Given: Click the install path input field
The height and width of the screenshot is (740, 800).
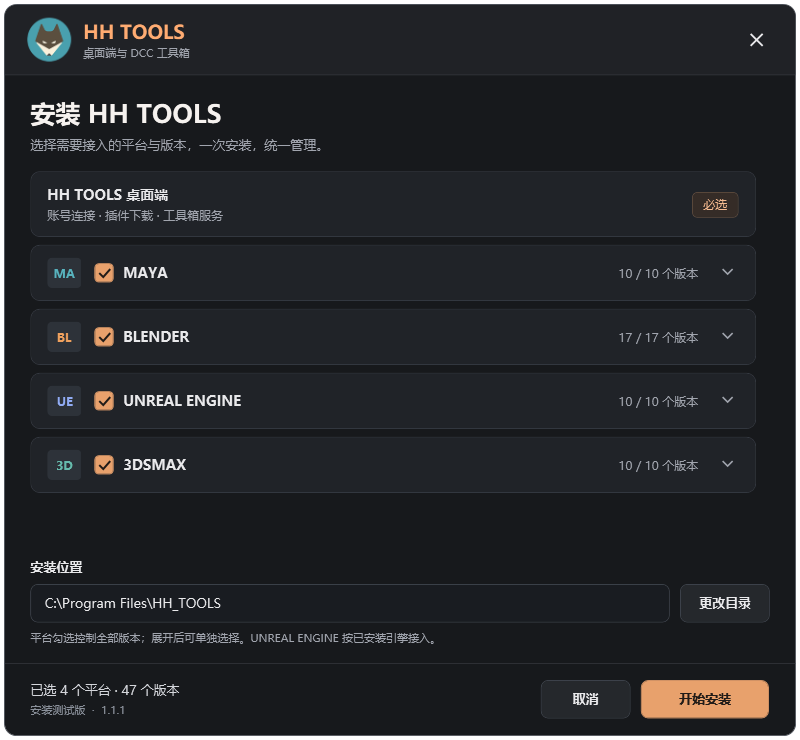Looking at the screenshot, I should point(349,603).
